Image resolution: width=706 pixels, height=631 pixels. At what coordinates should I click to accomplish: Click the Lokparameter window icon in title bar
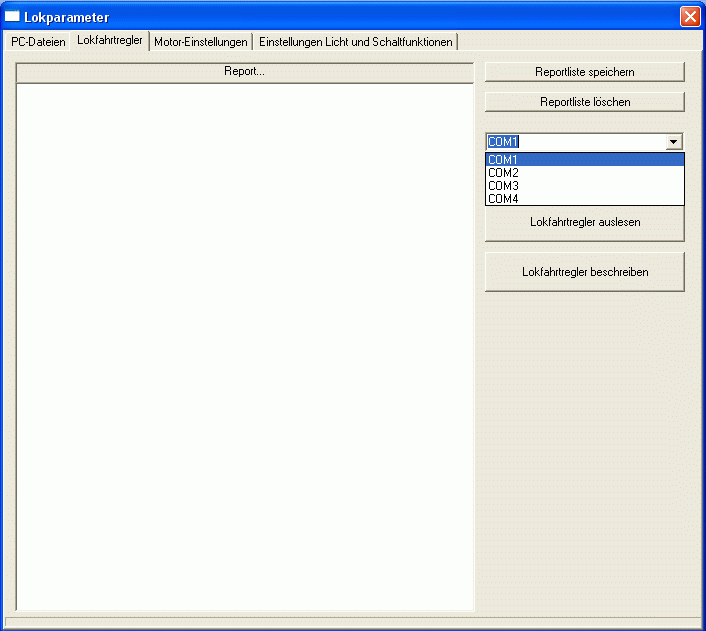tap(13, 17)
